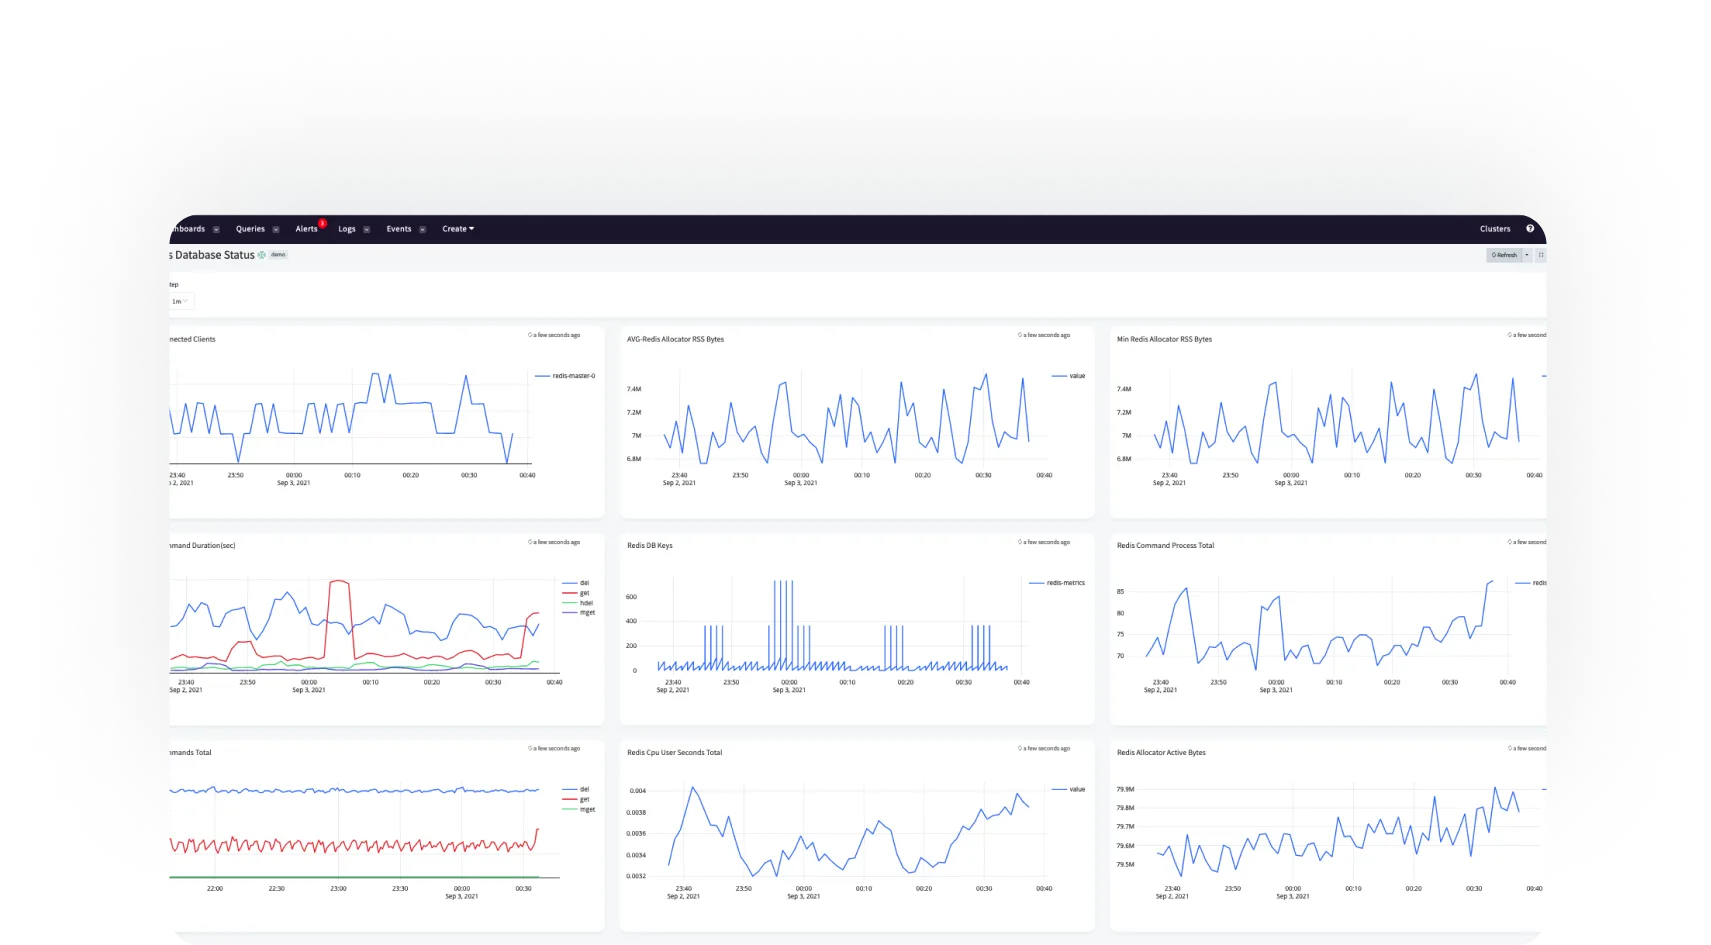Expand the Logs menu arrow

[367, 229]
